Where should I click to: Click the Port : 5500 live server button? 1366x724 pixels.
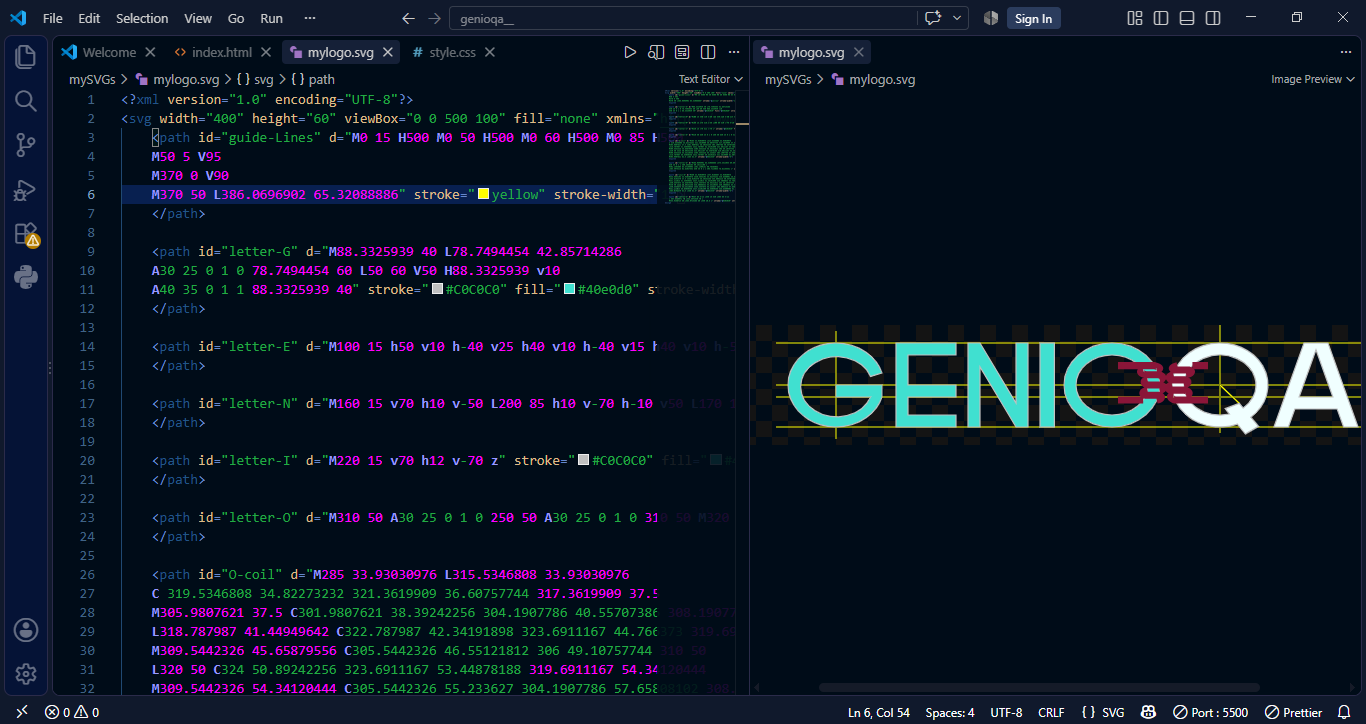point(1210,712)
